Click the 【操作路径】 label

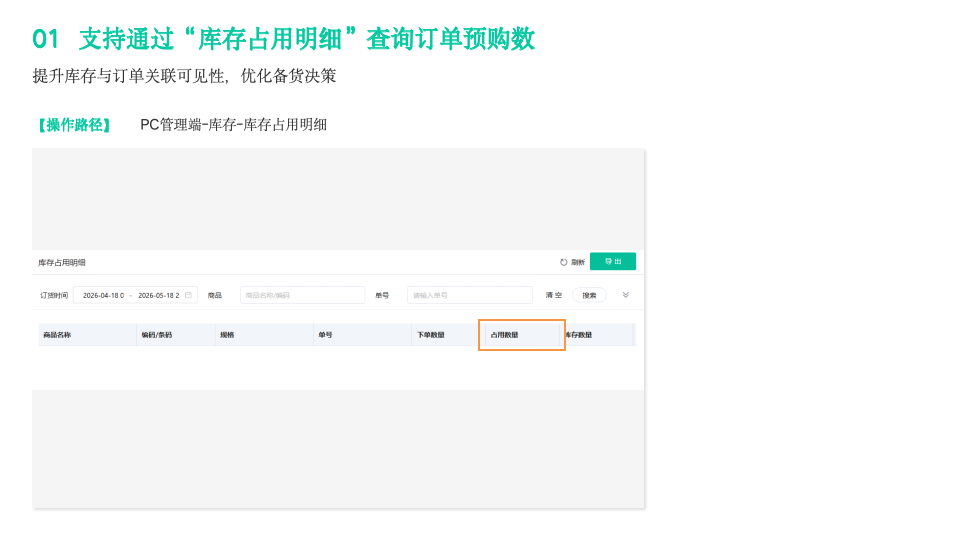[x=74, y=125]
